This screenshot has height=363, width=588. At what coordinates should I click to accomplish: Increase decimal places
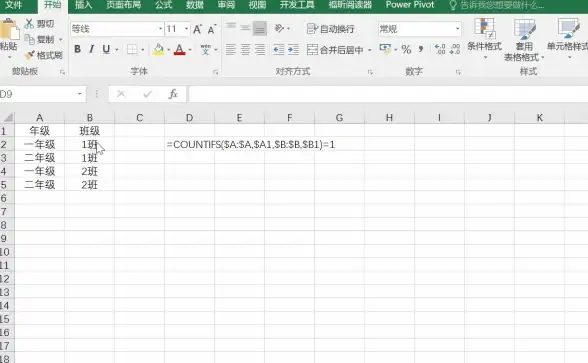pos(440,49)
